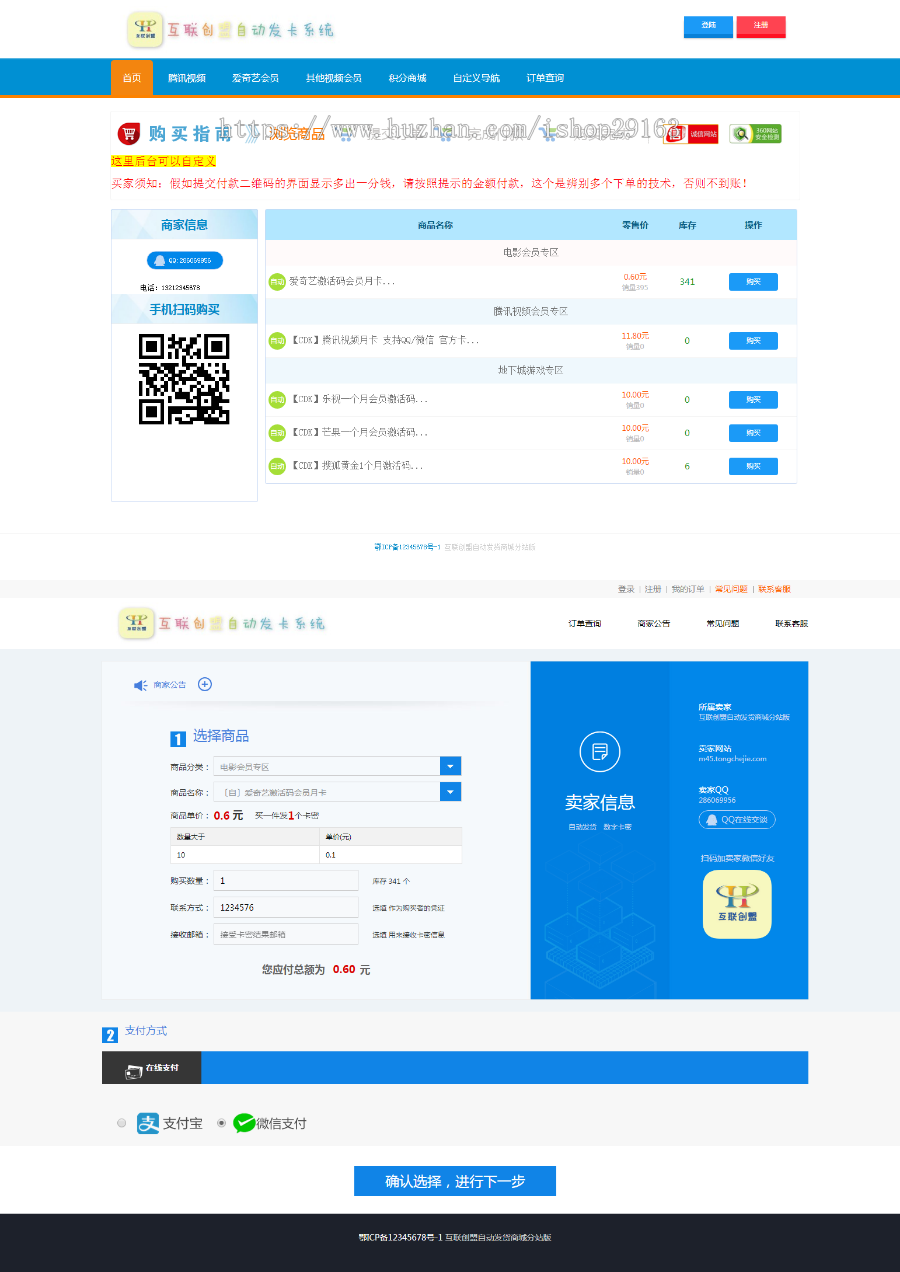This screenshot has width=900, height=1272.
Task: Buy 芒果一个月会员 with 购买 button
Action: point(753,433)
